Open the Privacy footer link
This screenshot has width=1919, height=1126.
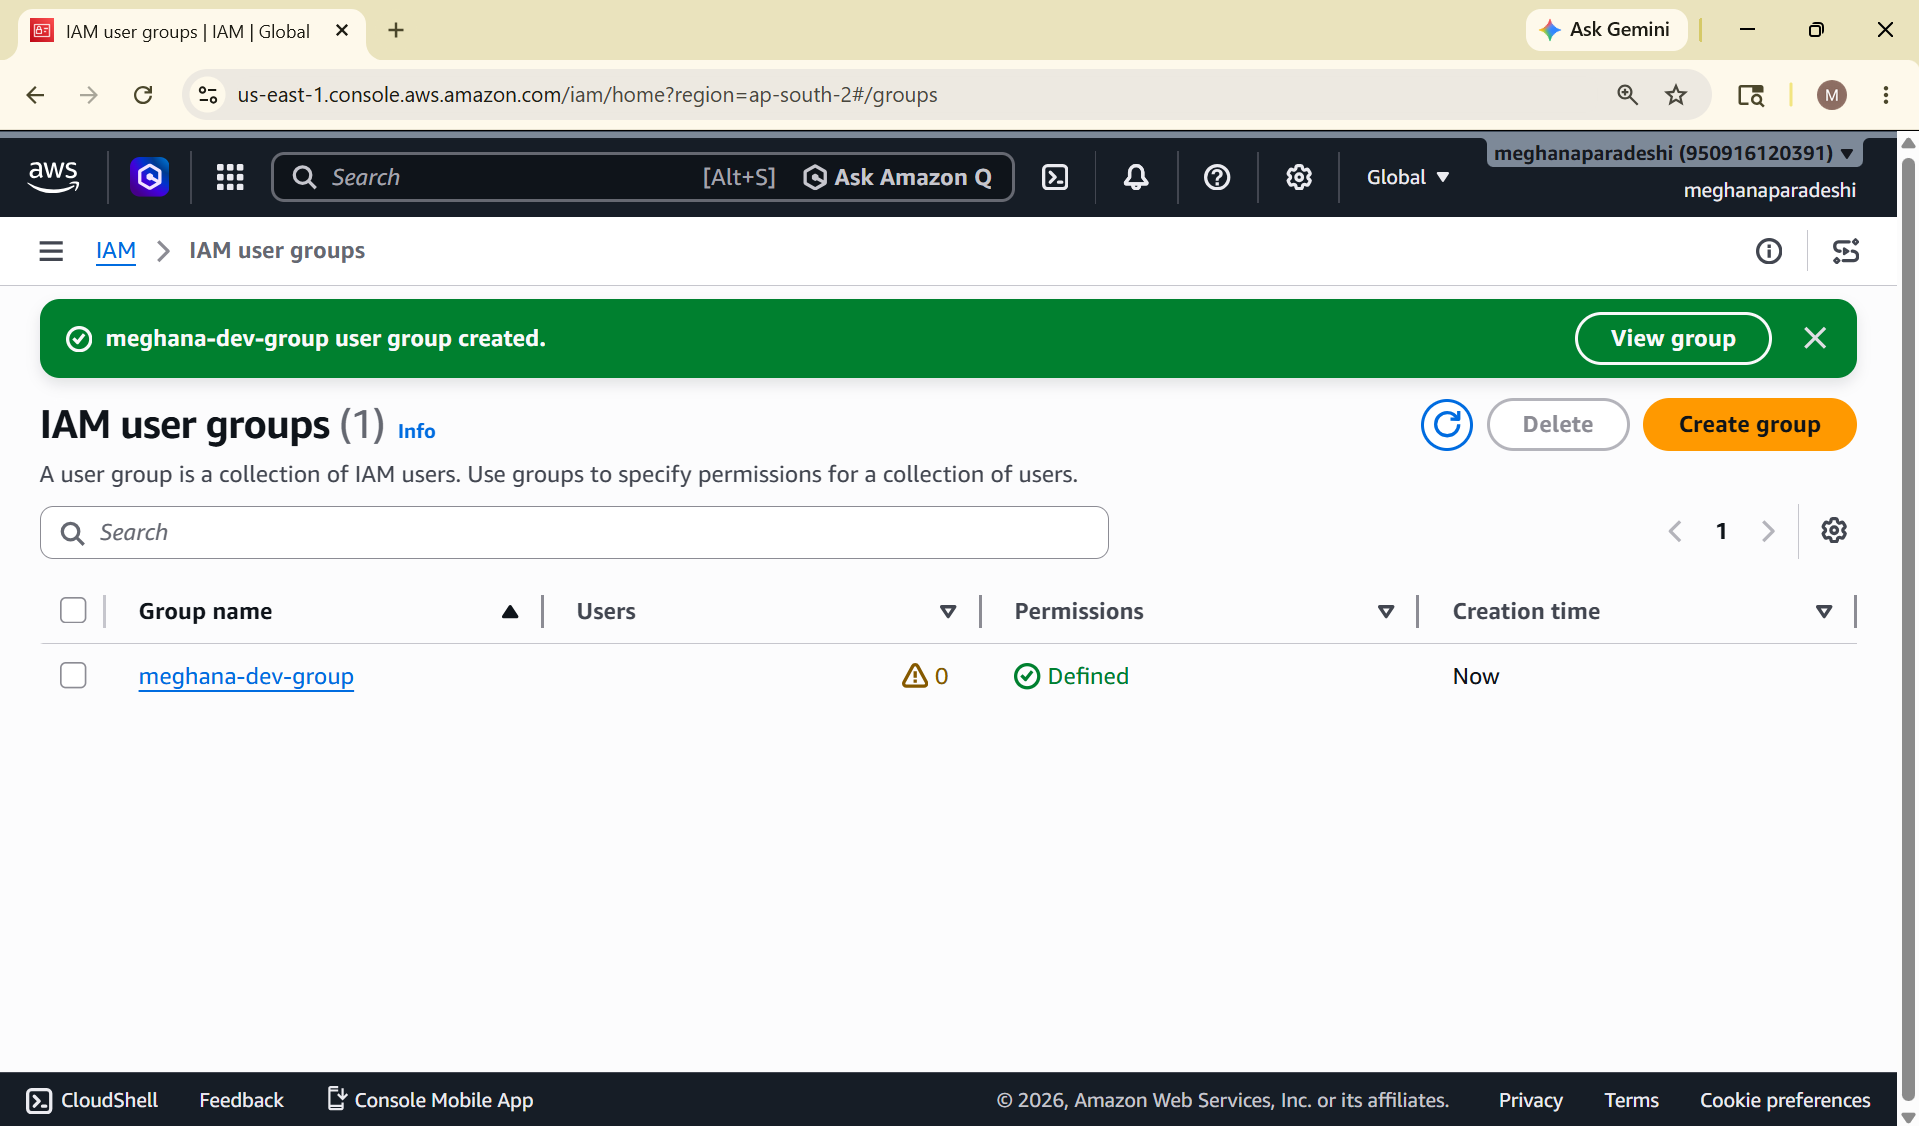click(1530, 1100)
